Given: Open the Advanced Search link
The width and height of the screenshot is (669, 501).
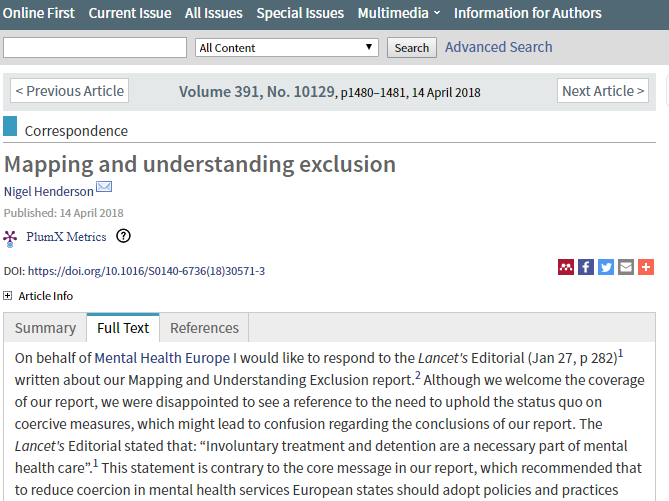Looking at the screenshot, I should click(x=499, y=47).
